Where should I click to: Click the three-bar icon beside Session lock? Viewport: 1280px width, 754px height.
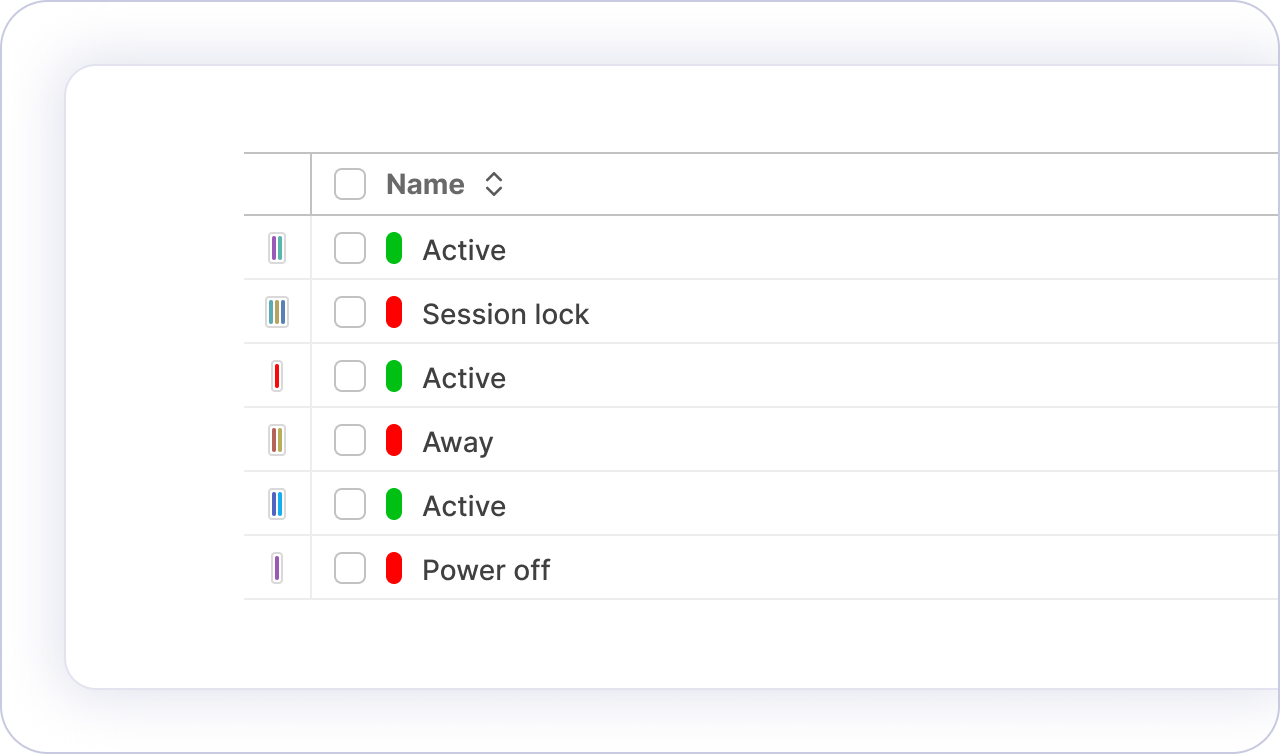277,312
